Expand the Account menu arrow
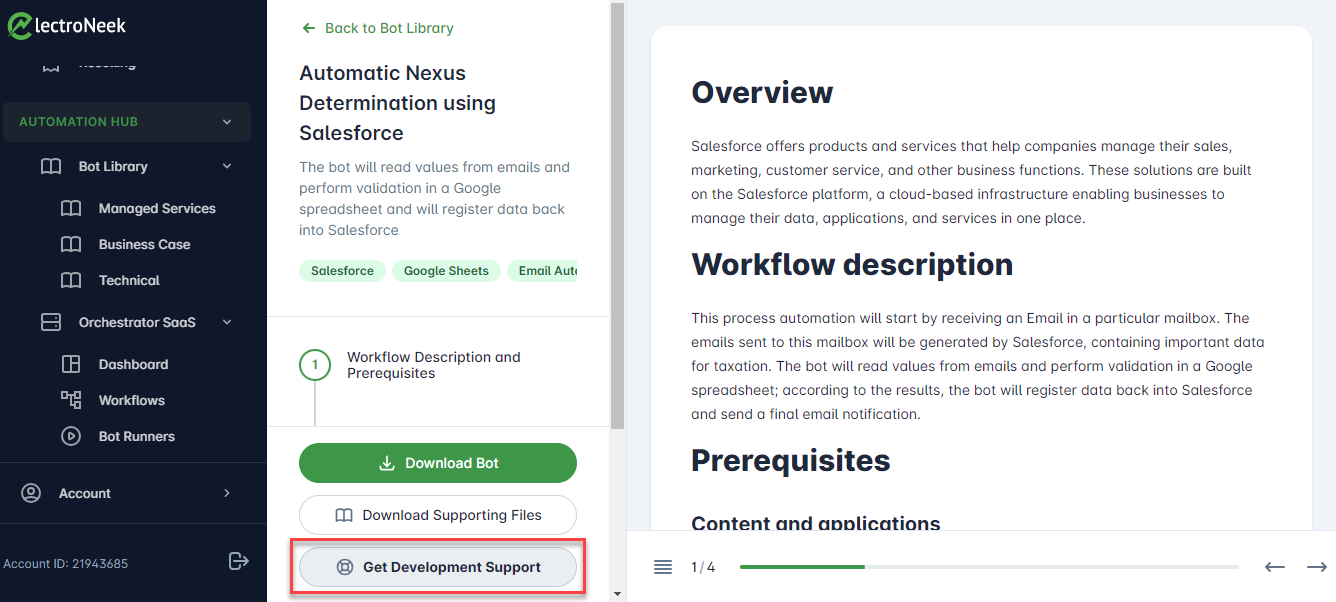 click(227, 493)
